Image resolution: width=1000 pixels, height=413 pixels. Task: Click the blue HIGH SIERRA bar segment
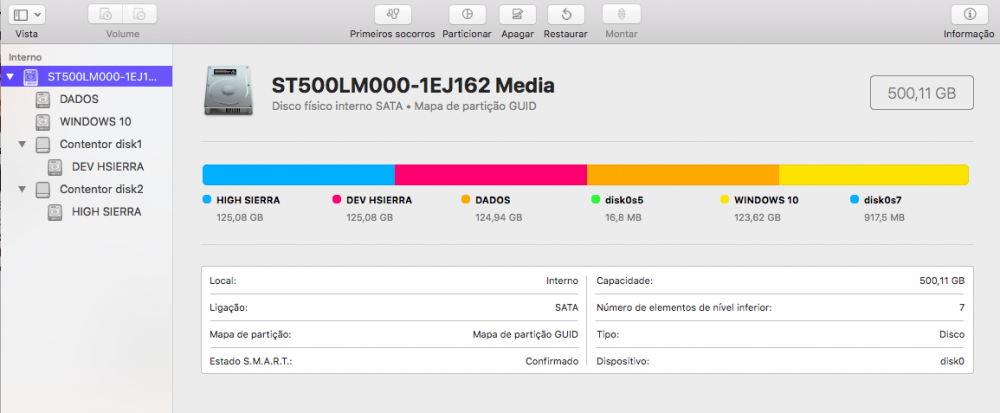click(x=298, y=175)
